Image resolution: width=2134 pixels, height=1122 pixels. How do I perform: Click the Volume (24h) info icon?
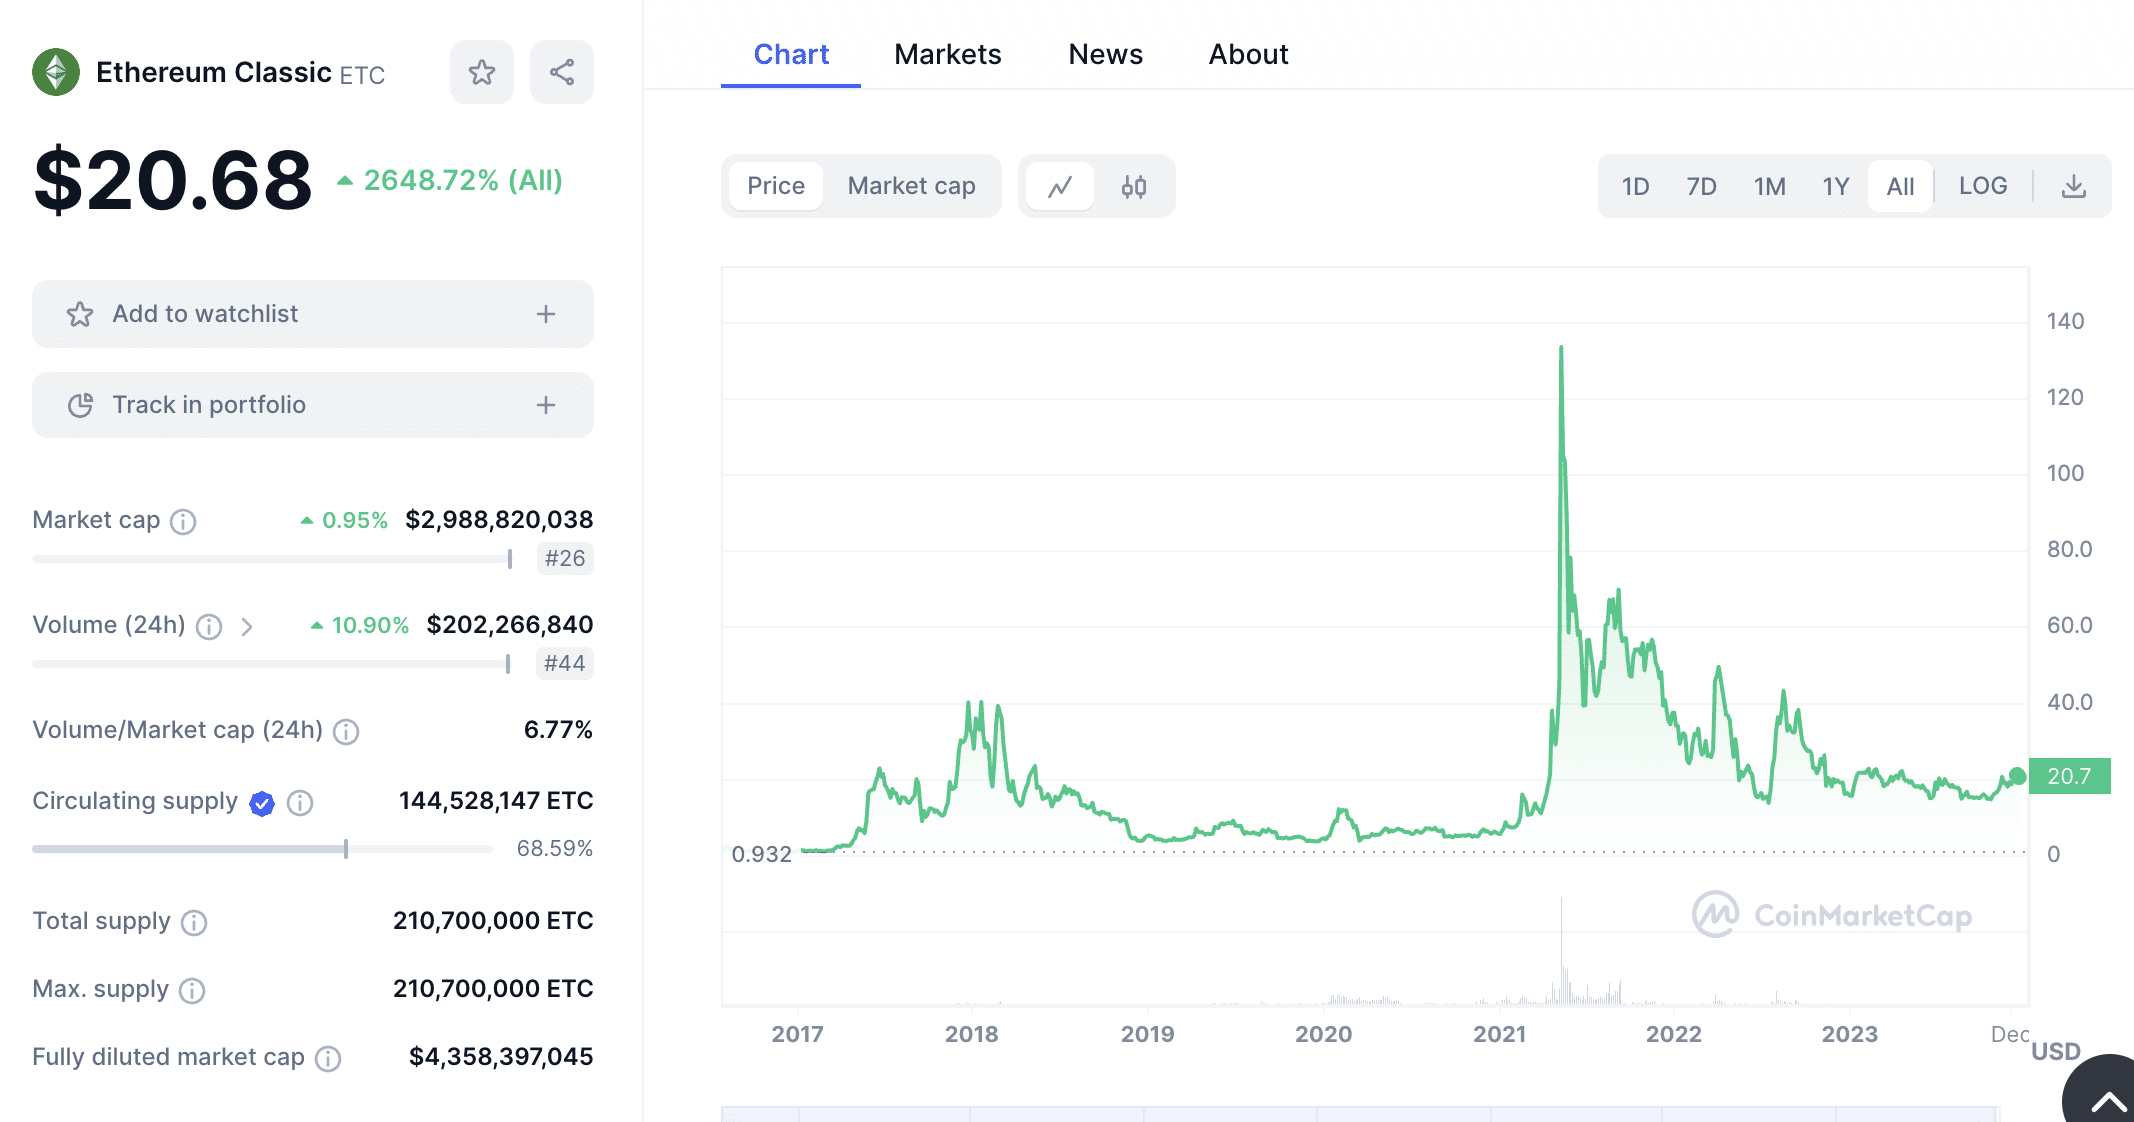[209, 626]
